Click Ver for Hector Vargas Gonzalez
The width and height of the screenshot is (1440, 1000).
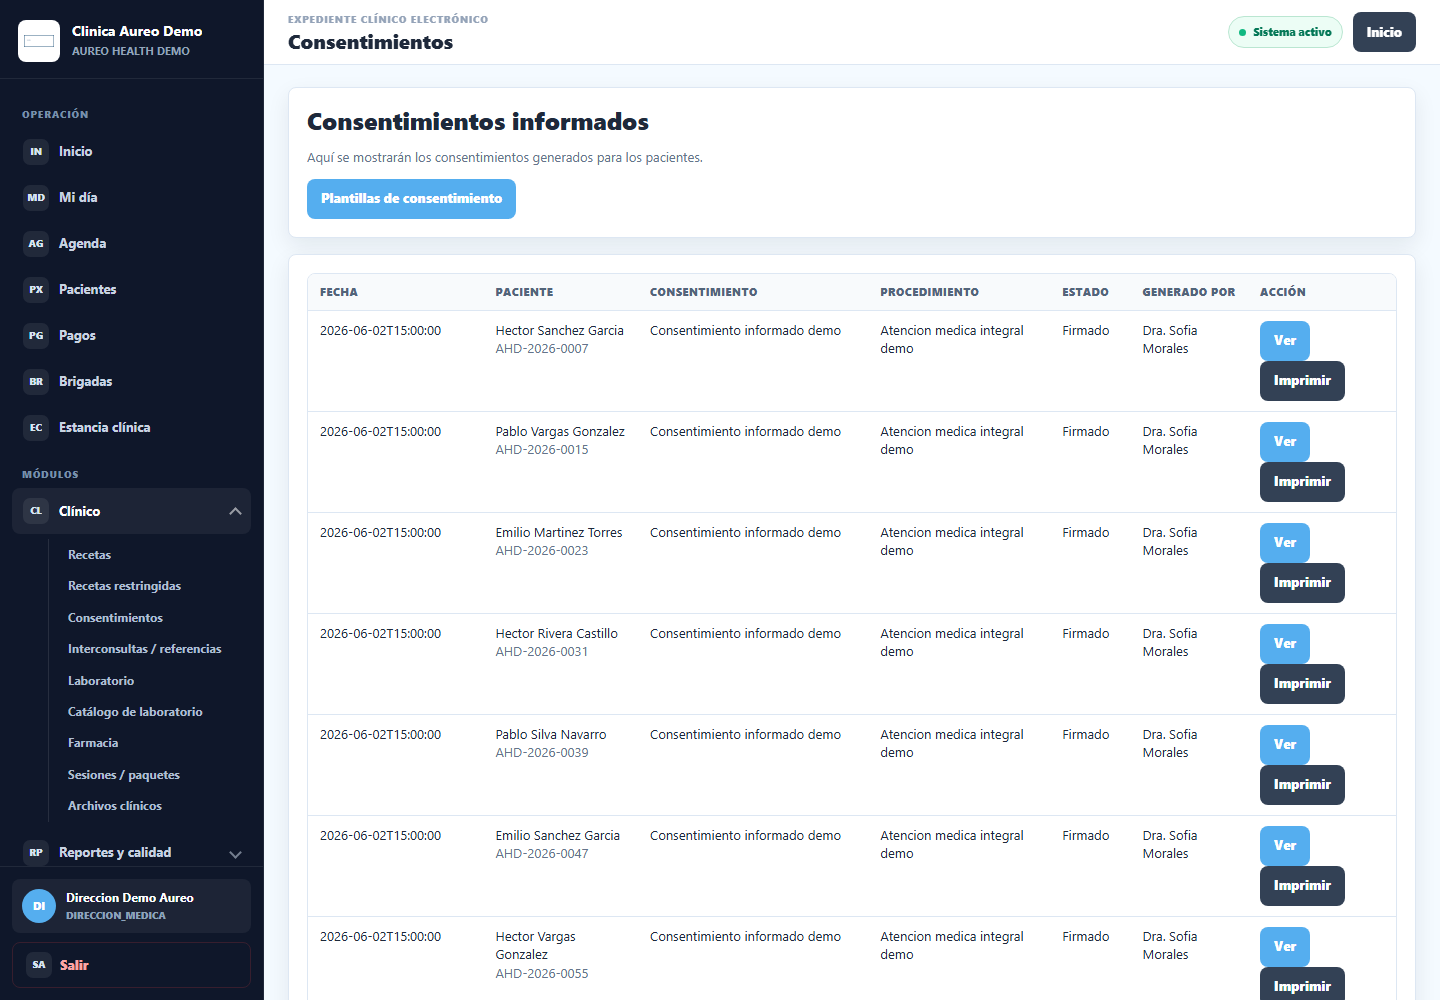pyautogui.click(x=1284, y=947)
